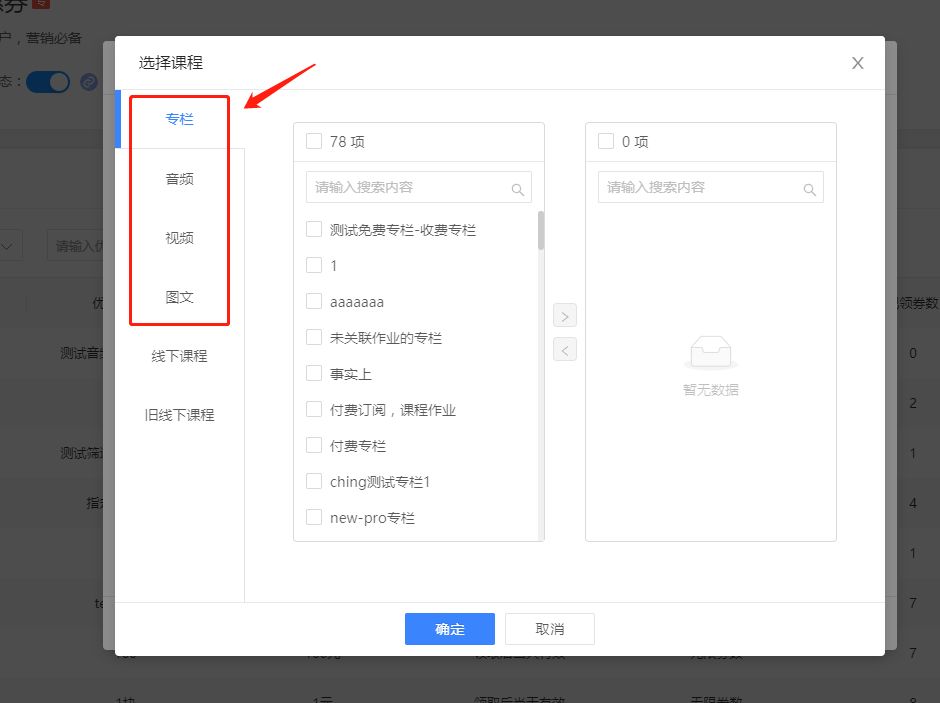Click the blue link icon beside the status switch
Screen dimensions: 940x703
tap(89, 82)
